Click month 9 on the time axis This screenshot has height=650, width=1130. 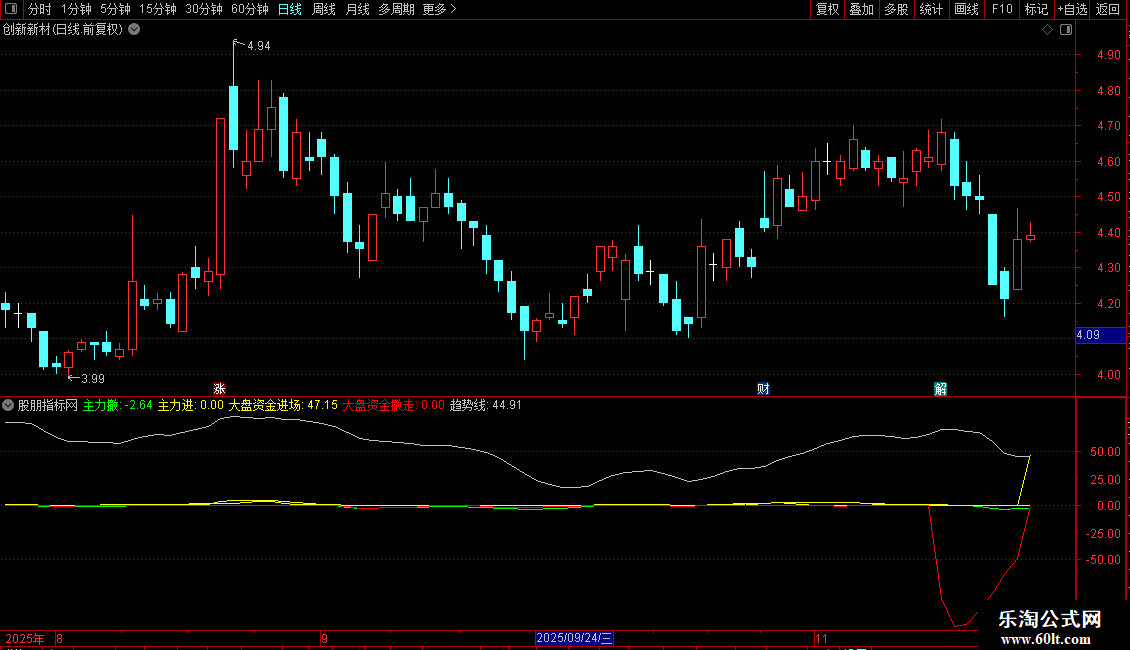coord(324,638)
